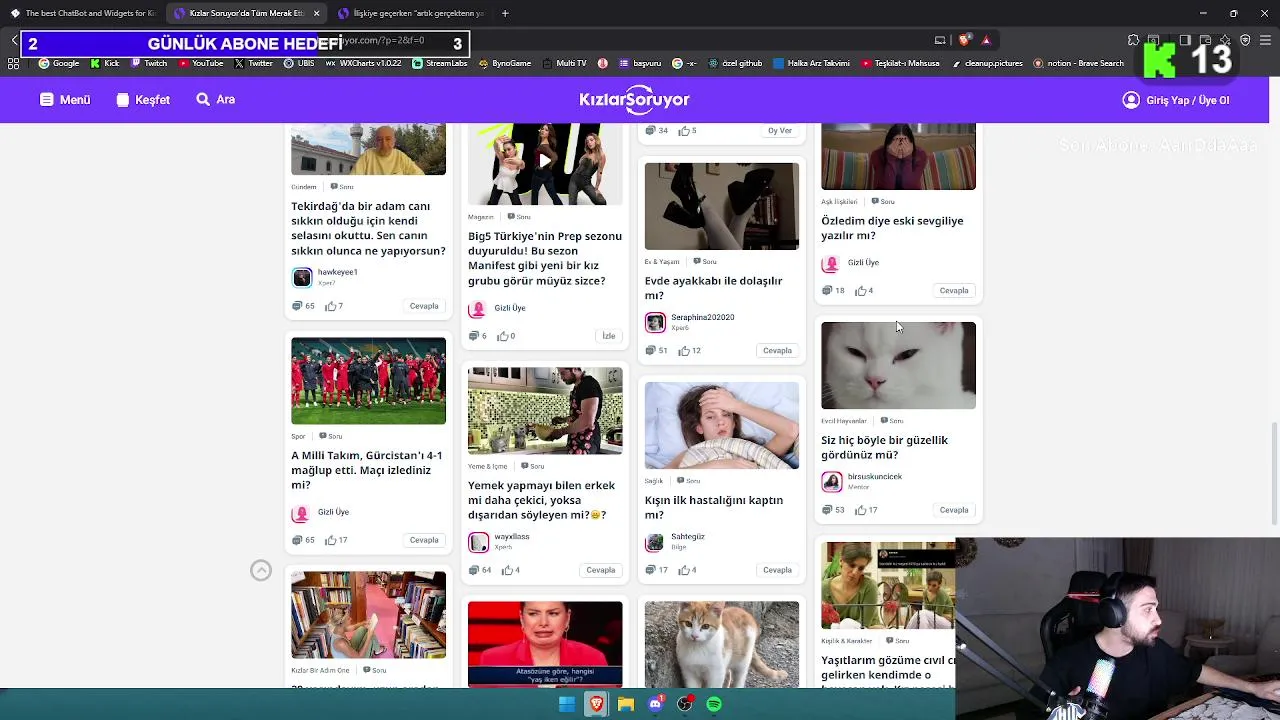Like the Yemek yapmayı bilen erkek post
Screen dimensions: 1280x720
coord(511,570)
